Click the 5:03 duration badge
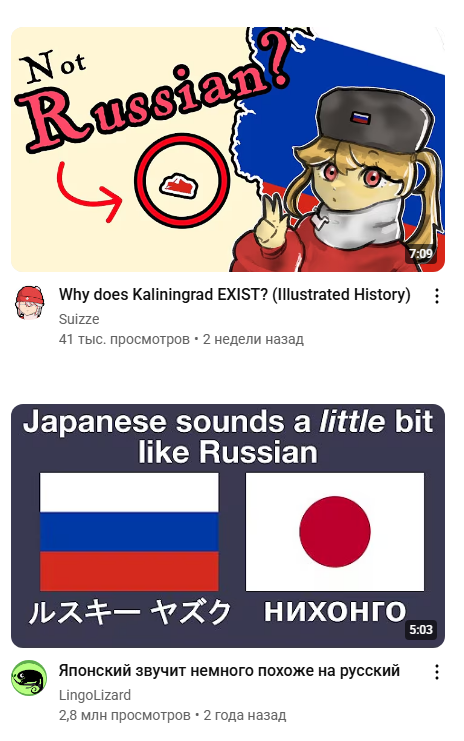Viewport: 464px width, 741px height. (421, 629)
